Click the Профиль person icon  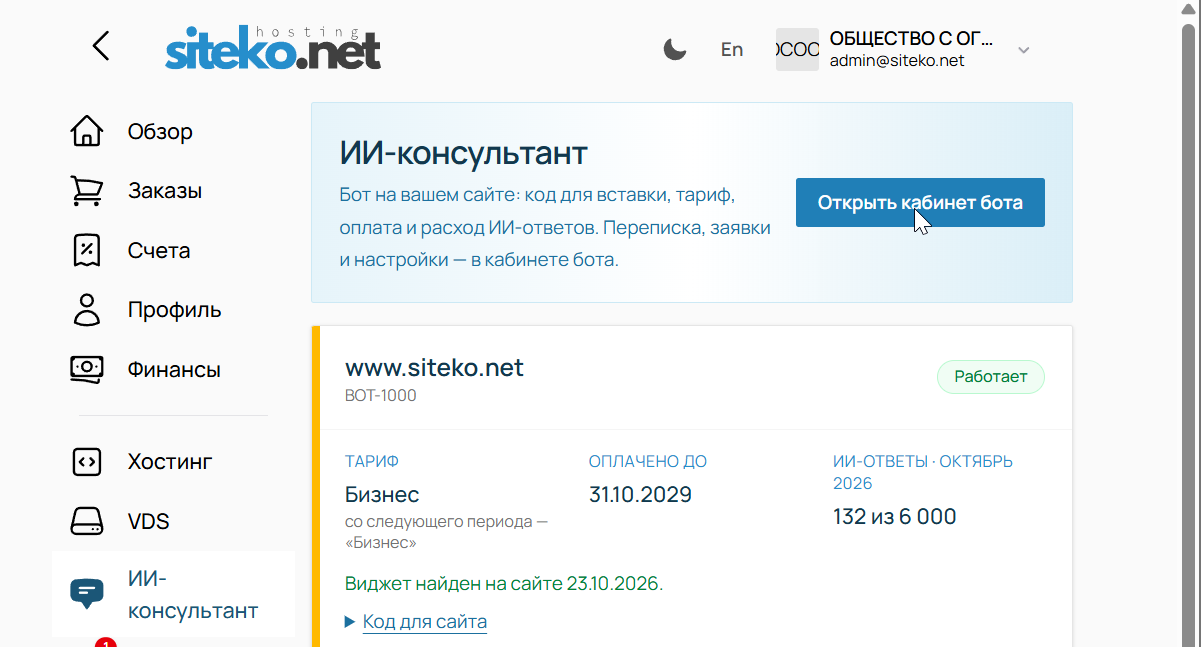pyautogui.click(x=87, y=309)
